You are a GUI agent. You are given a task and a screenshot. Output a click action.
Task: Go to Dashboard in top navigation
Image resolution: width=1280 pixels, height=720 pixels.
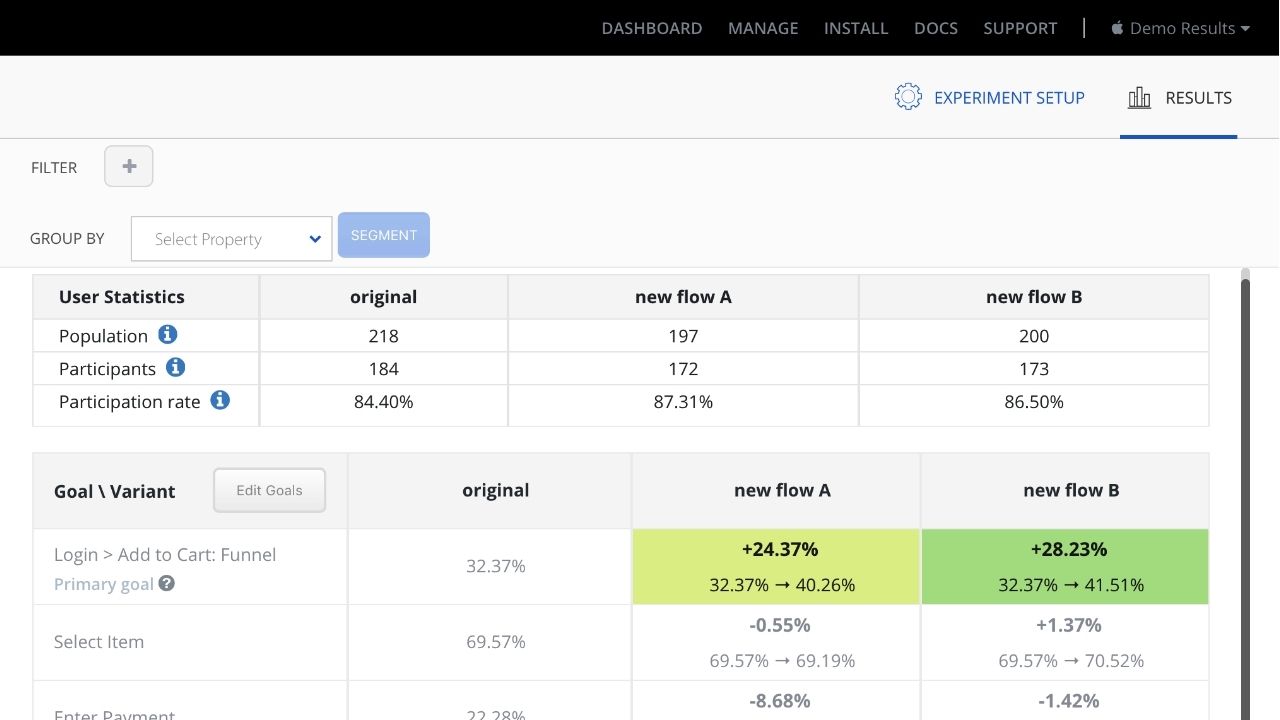click(652, 28)
